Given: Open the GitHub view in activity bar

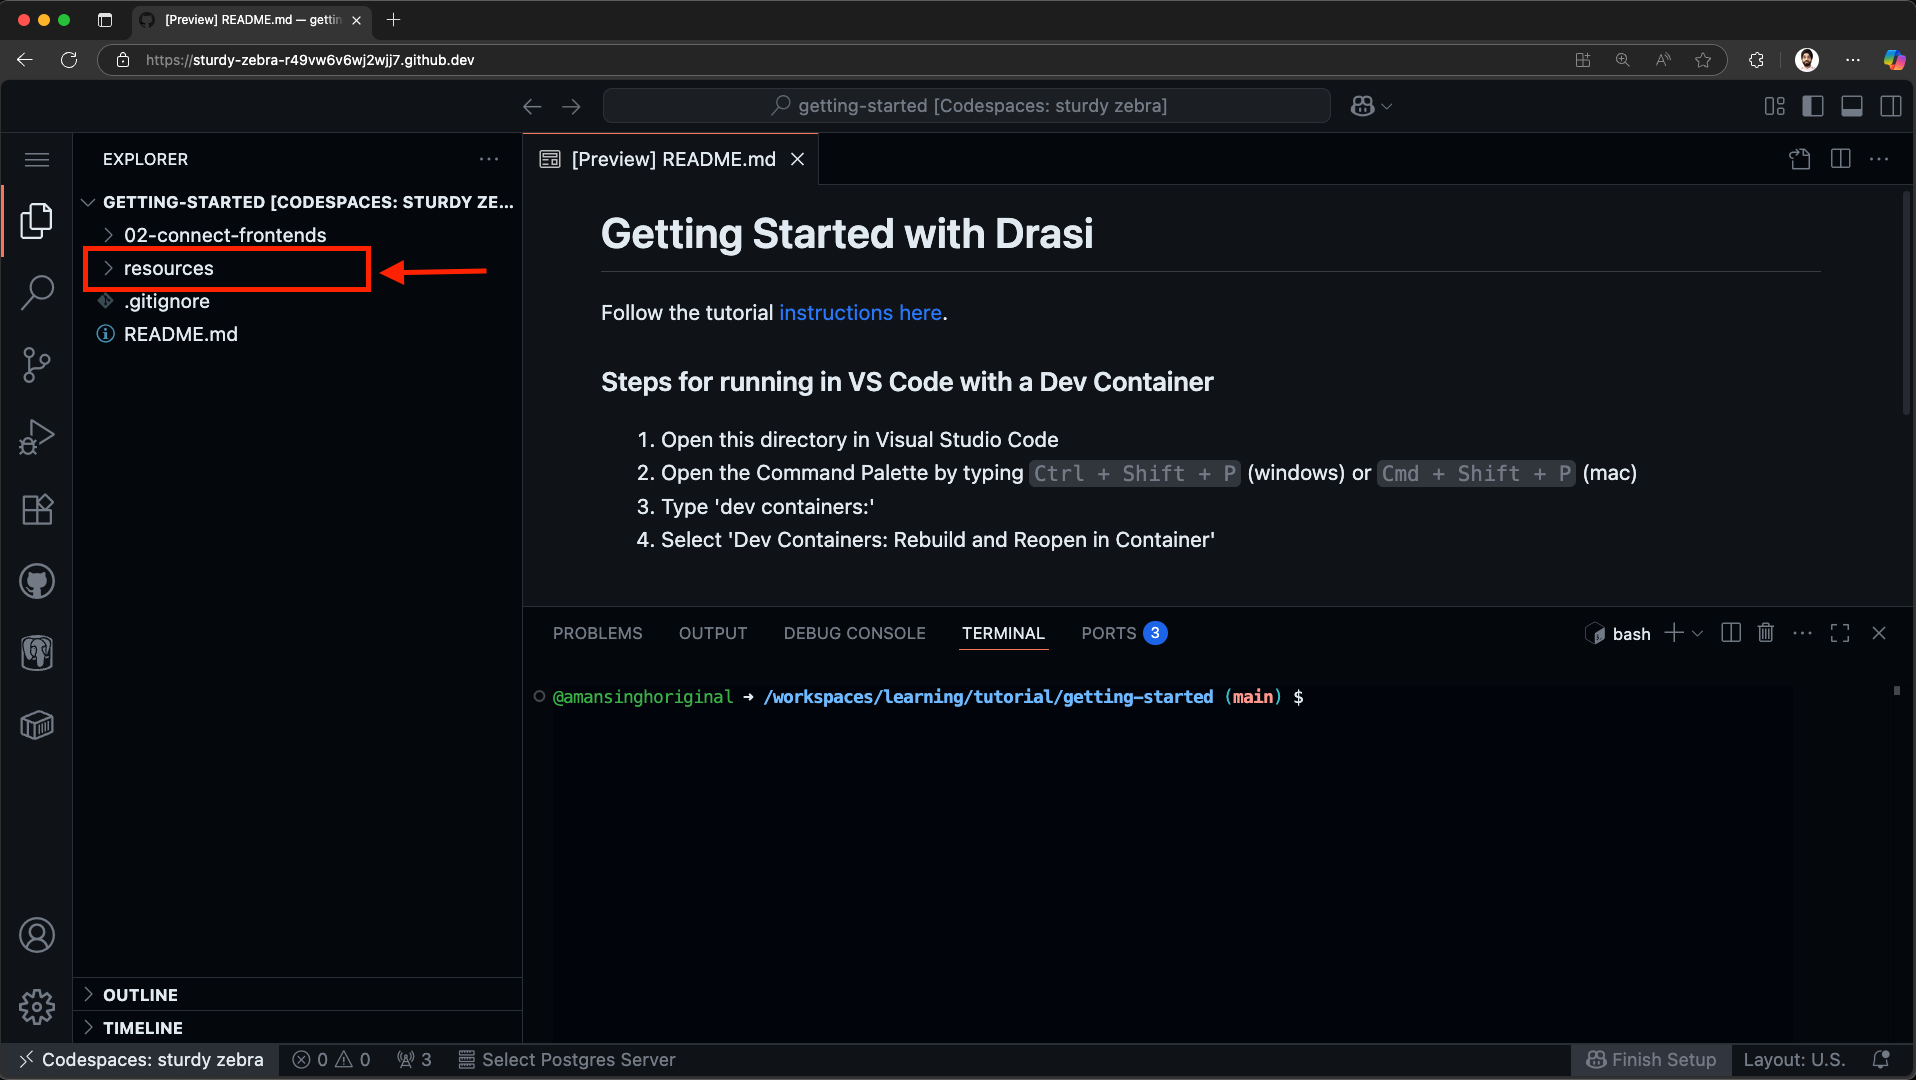Looking at the screenshot, I should (x=37, y=582).
